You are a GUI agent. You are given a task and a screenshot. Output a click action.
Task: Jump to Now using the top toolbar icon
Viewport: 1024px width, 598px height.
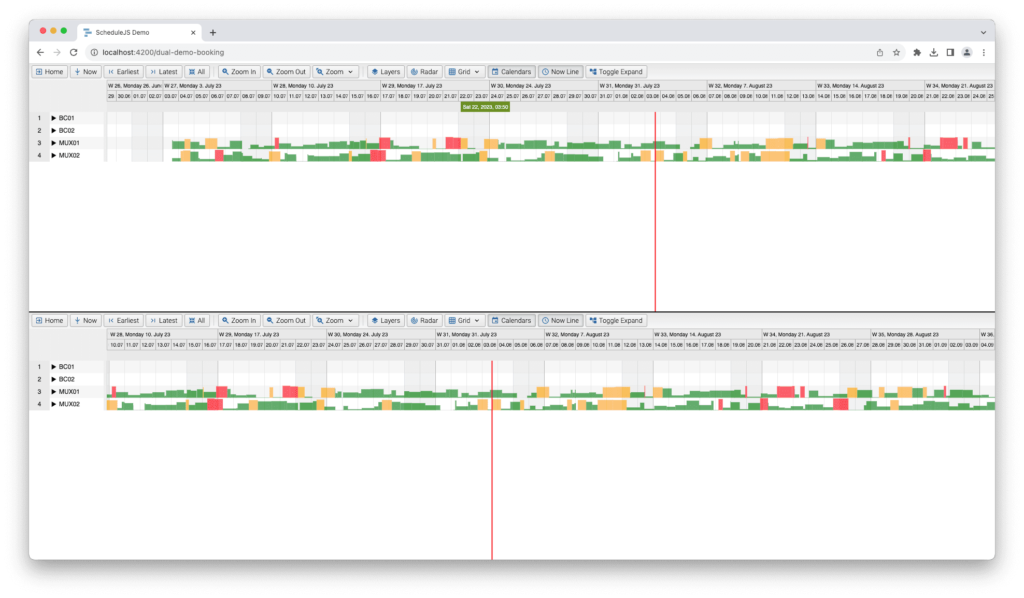pos(86,71)
